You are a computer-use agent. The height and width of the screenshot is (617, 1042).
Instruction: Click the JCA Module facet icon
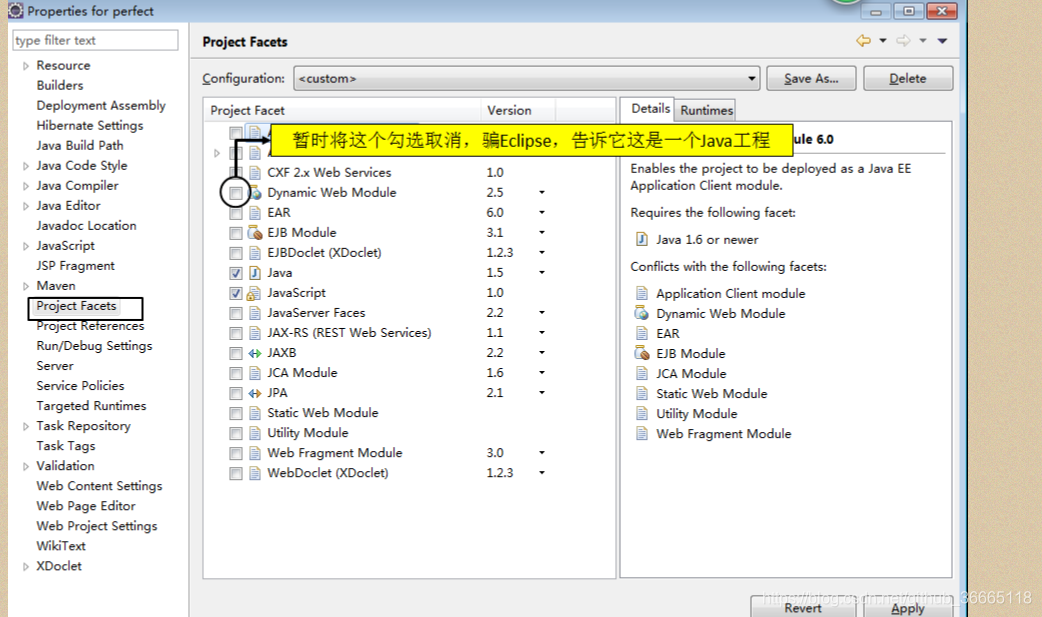[255, 373]
